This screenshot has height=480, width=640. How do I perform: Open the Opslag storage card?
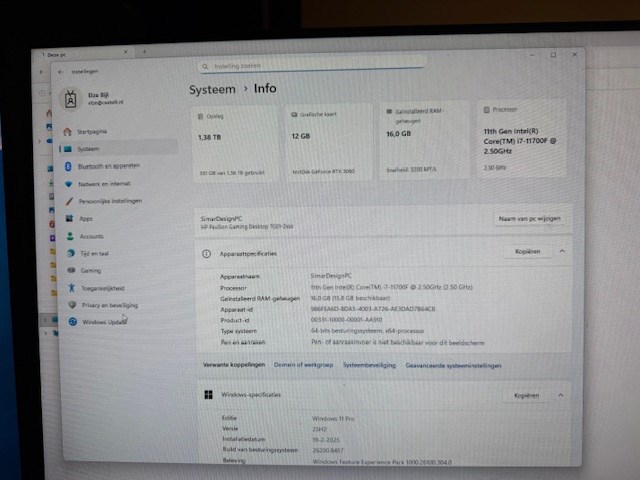pyautogui.click(x=236, y=144)
